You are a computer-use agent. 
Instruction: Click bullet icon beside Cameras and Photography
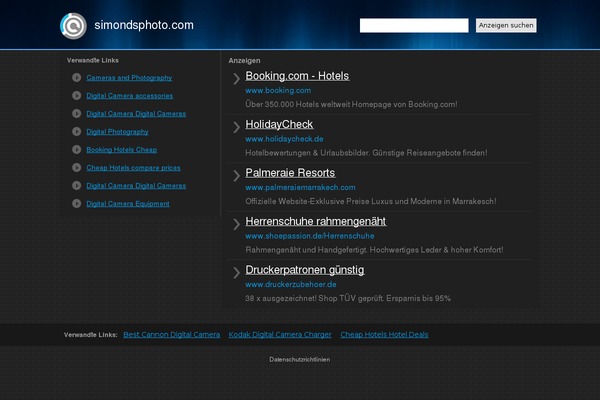[x=77, y=78]
